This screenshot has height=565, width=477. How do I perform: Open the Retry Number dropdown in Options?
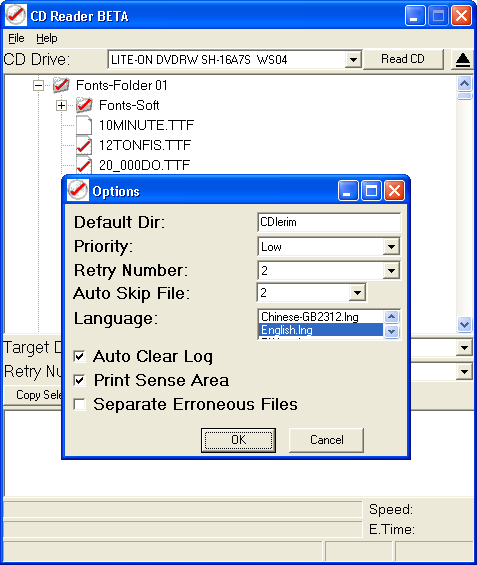tap(391, 271)
